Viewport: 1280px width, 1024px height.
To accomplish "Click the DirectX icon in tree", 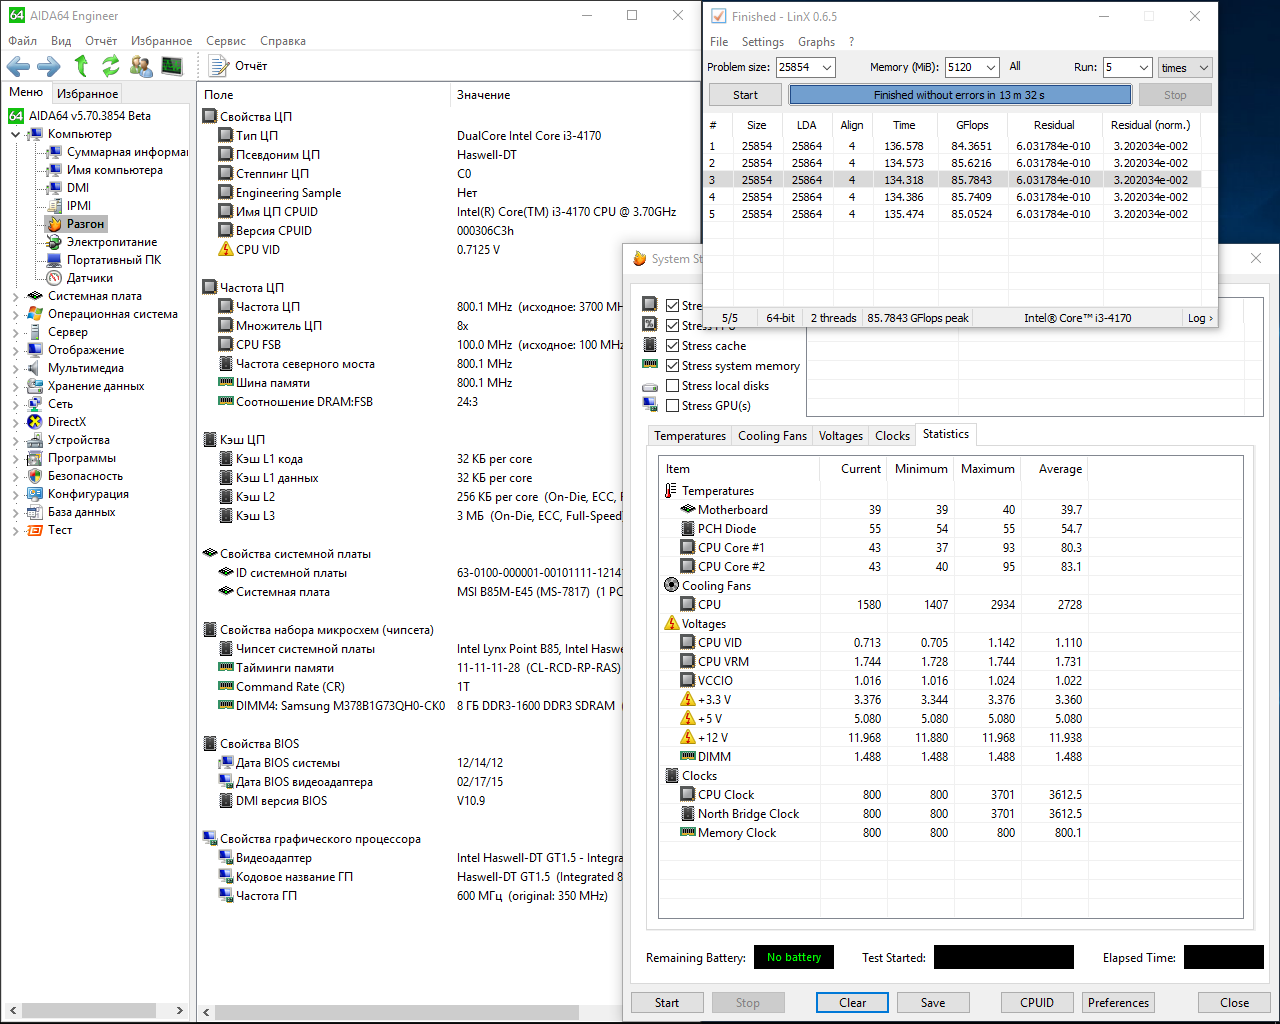I will [35, 422].
